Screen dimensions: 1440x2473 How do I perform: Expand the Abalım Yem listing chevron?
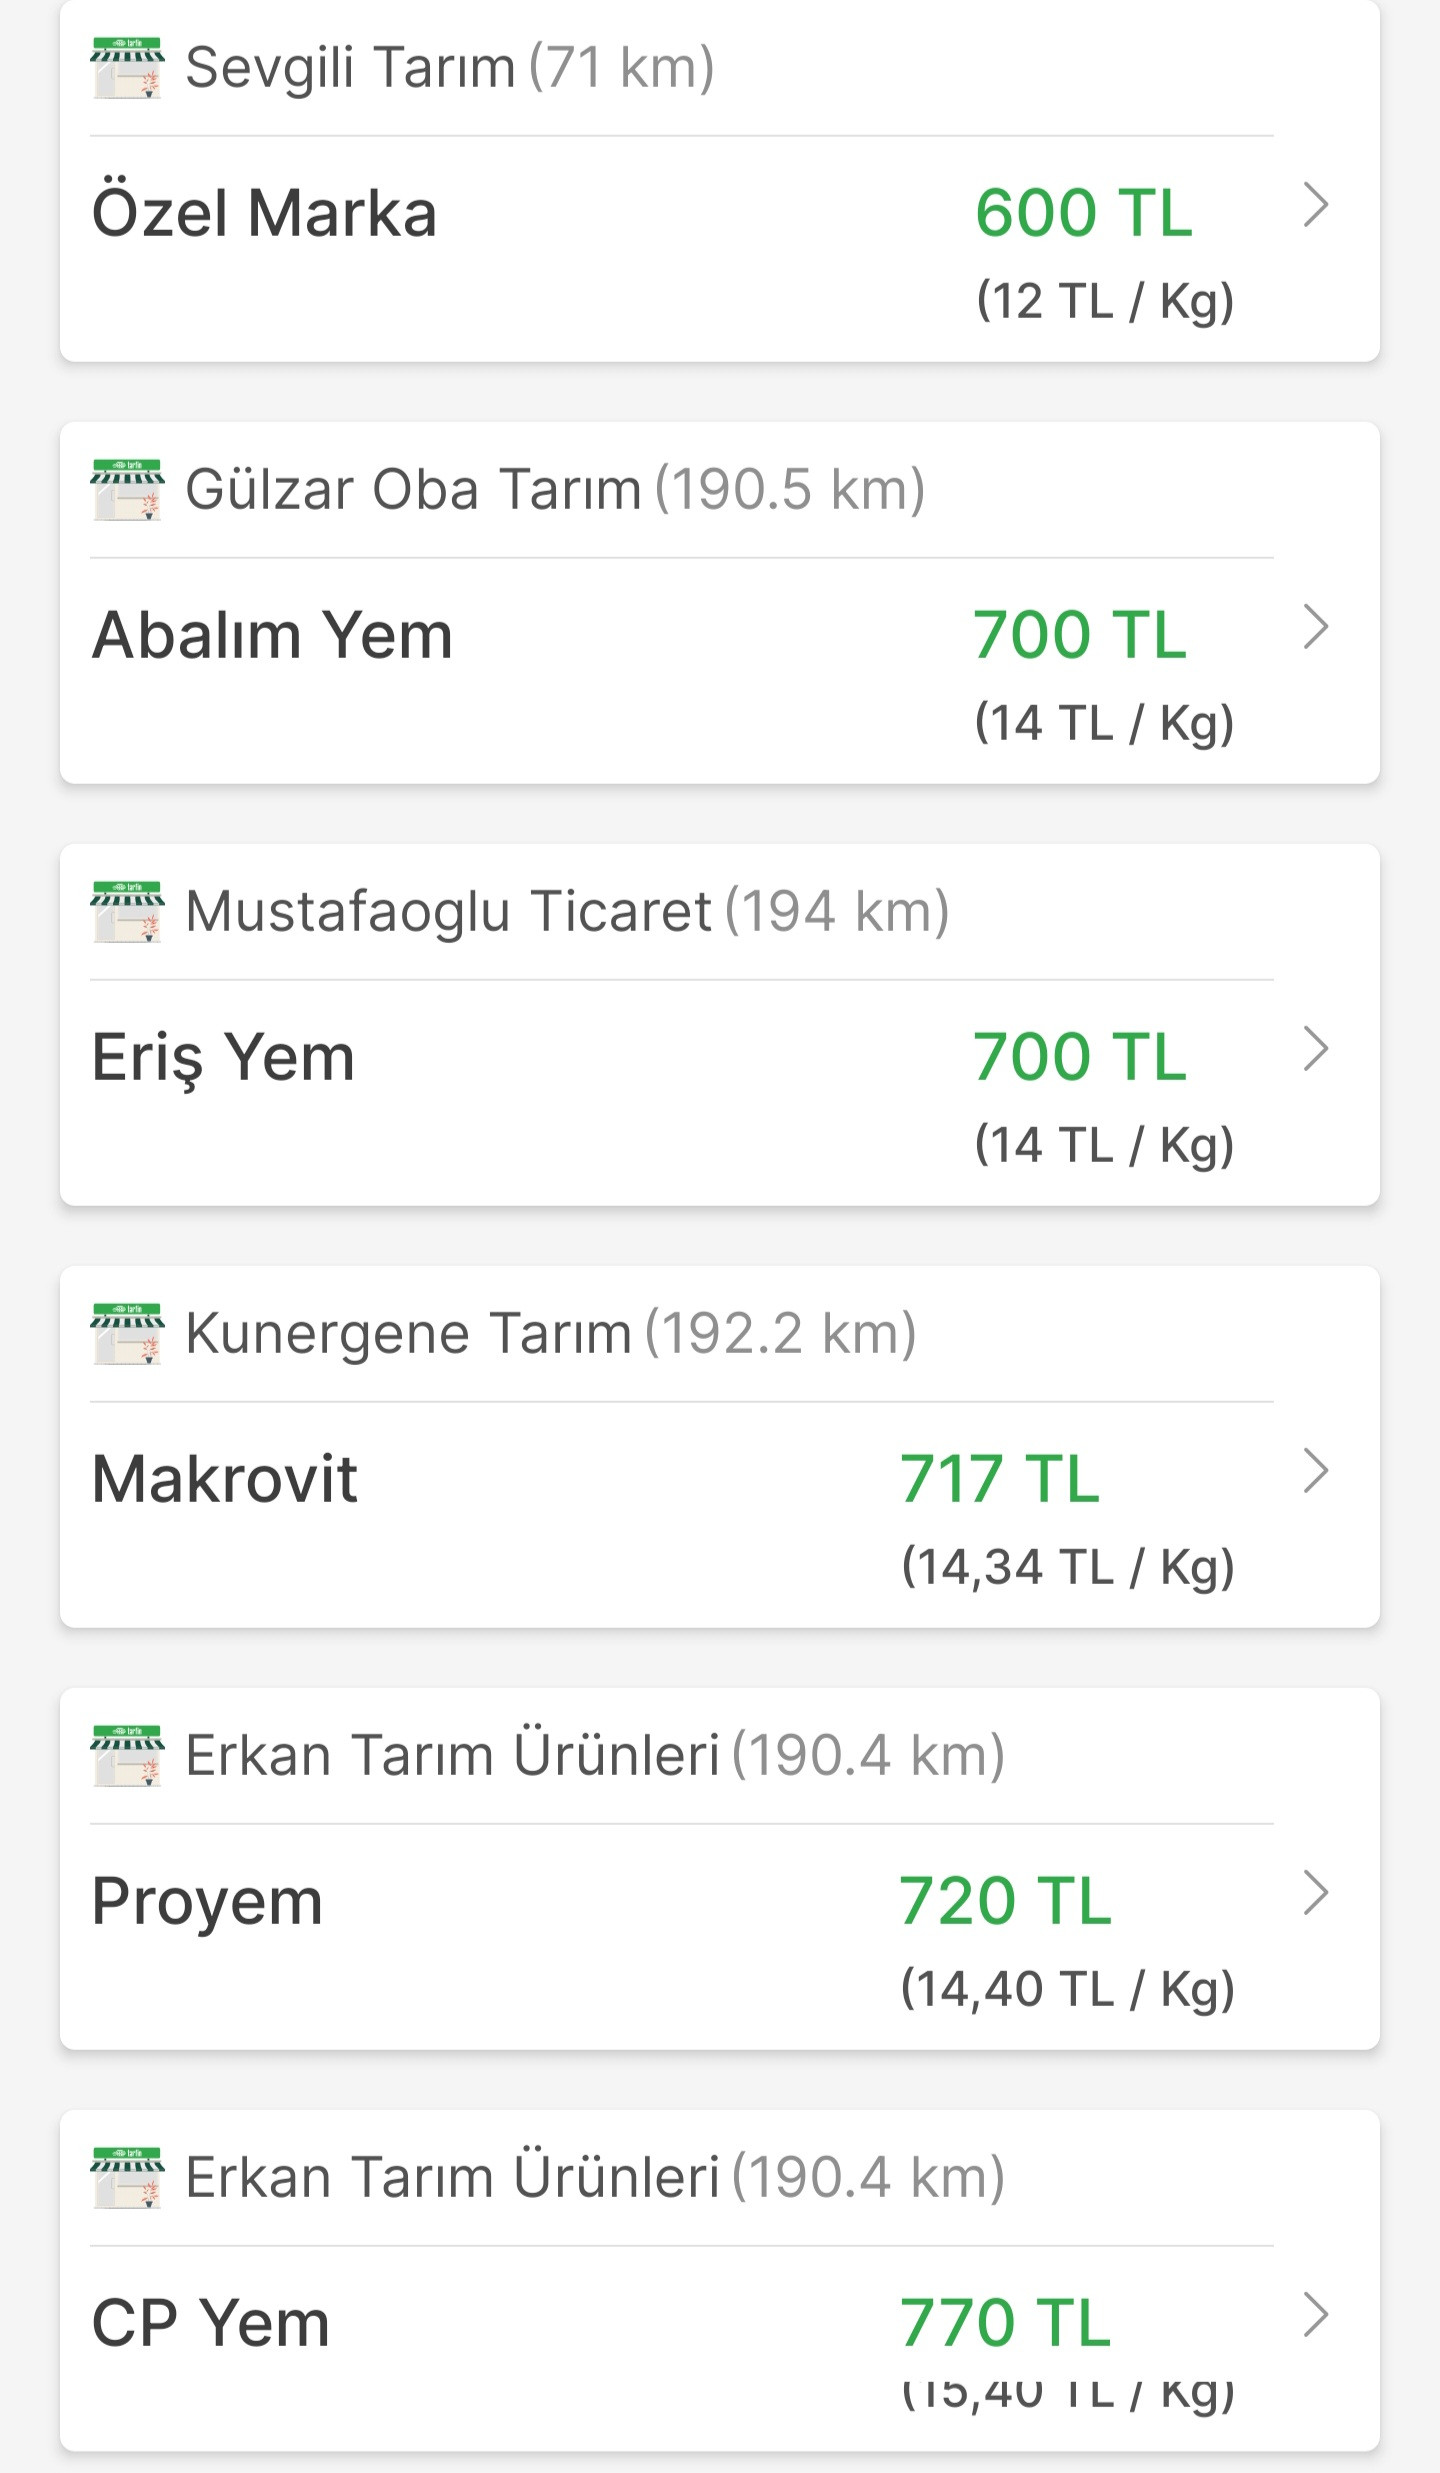point(1316,628)
